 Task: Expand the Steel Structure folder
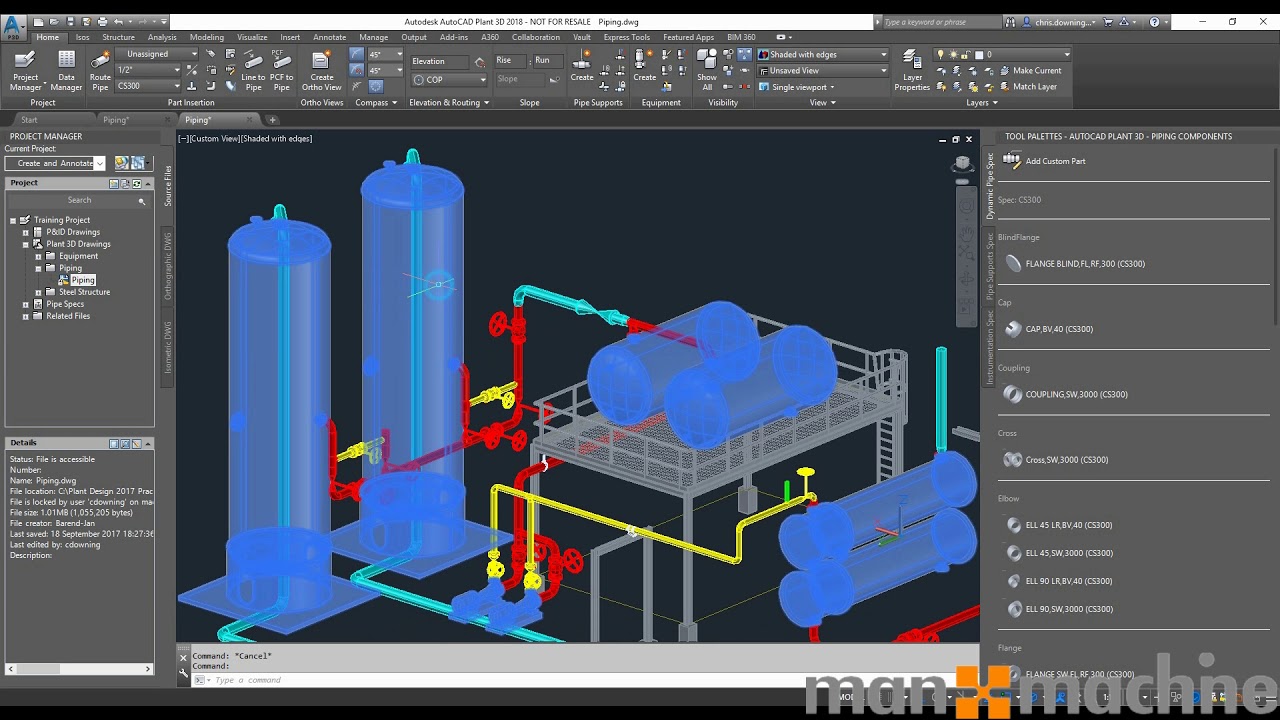[38, 292]
